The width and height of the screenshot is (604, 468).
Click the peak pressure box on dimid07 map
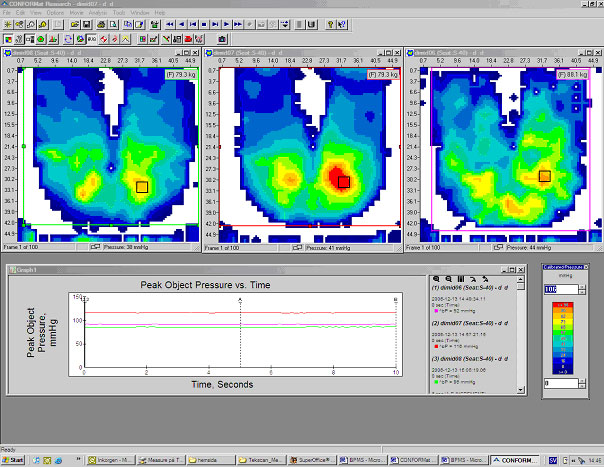(x=343, y=182)
